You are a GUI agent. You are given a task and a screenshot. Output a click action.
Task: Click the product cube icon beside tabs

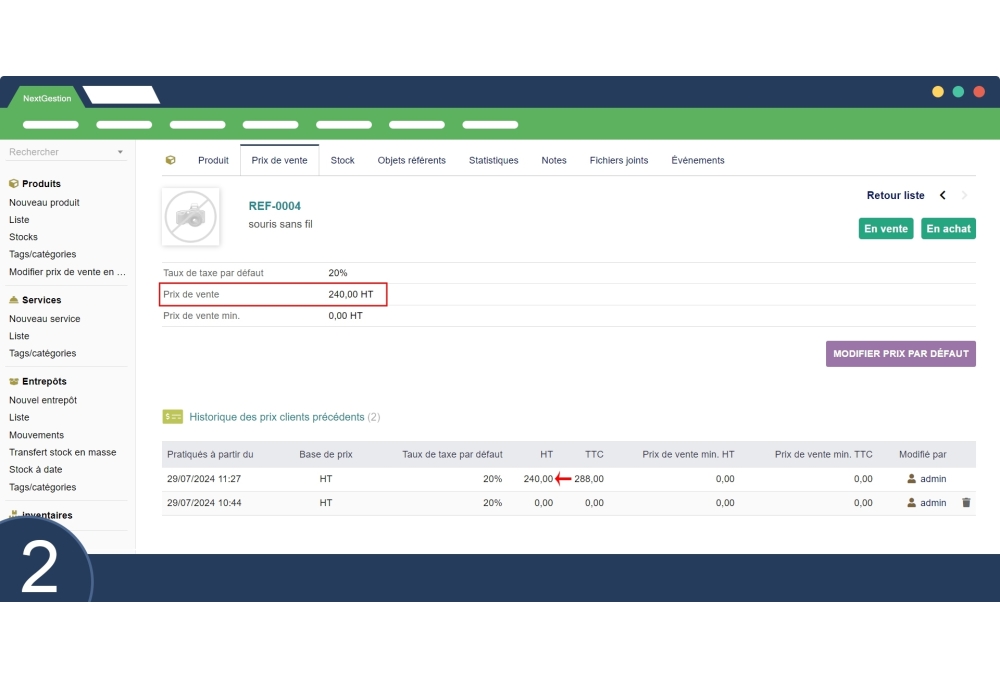170,160
